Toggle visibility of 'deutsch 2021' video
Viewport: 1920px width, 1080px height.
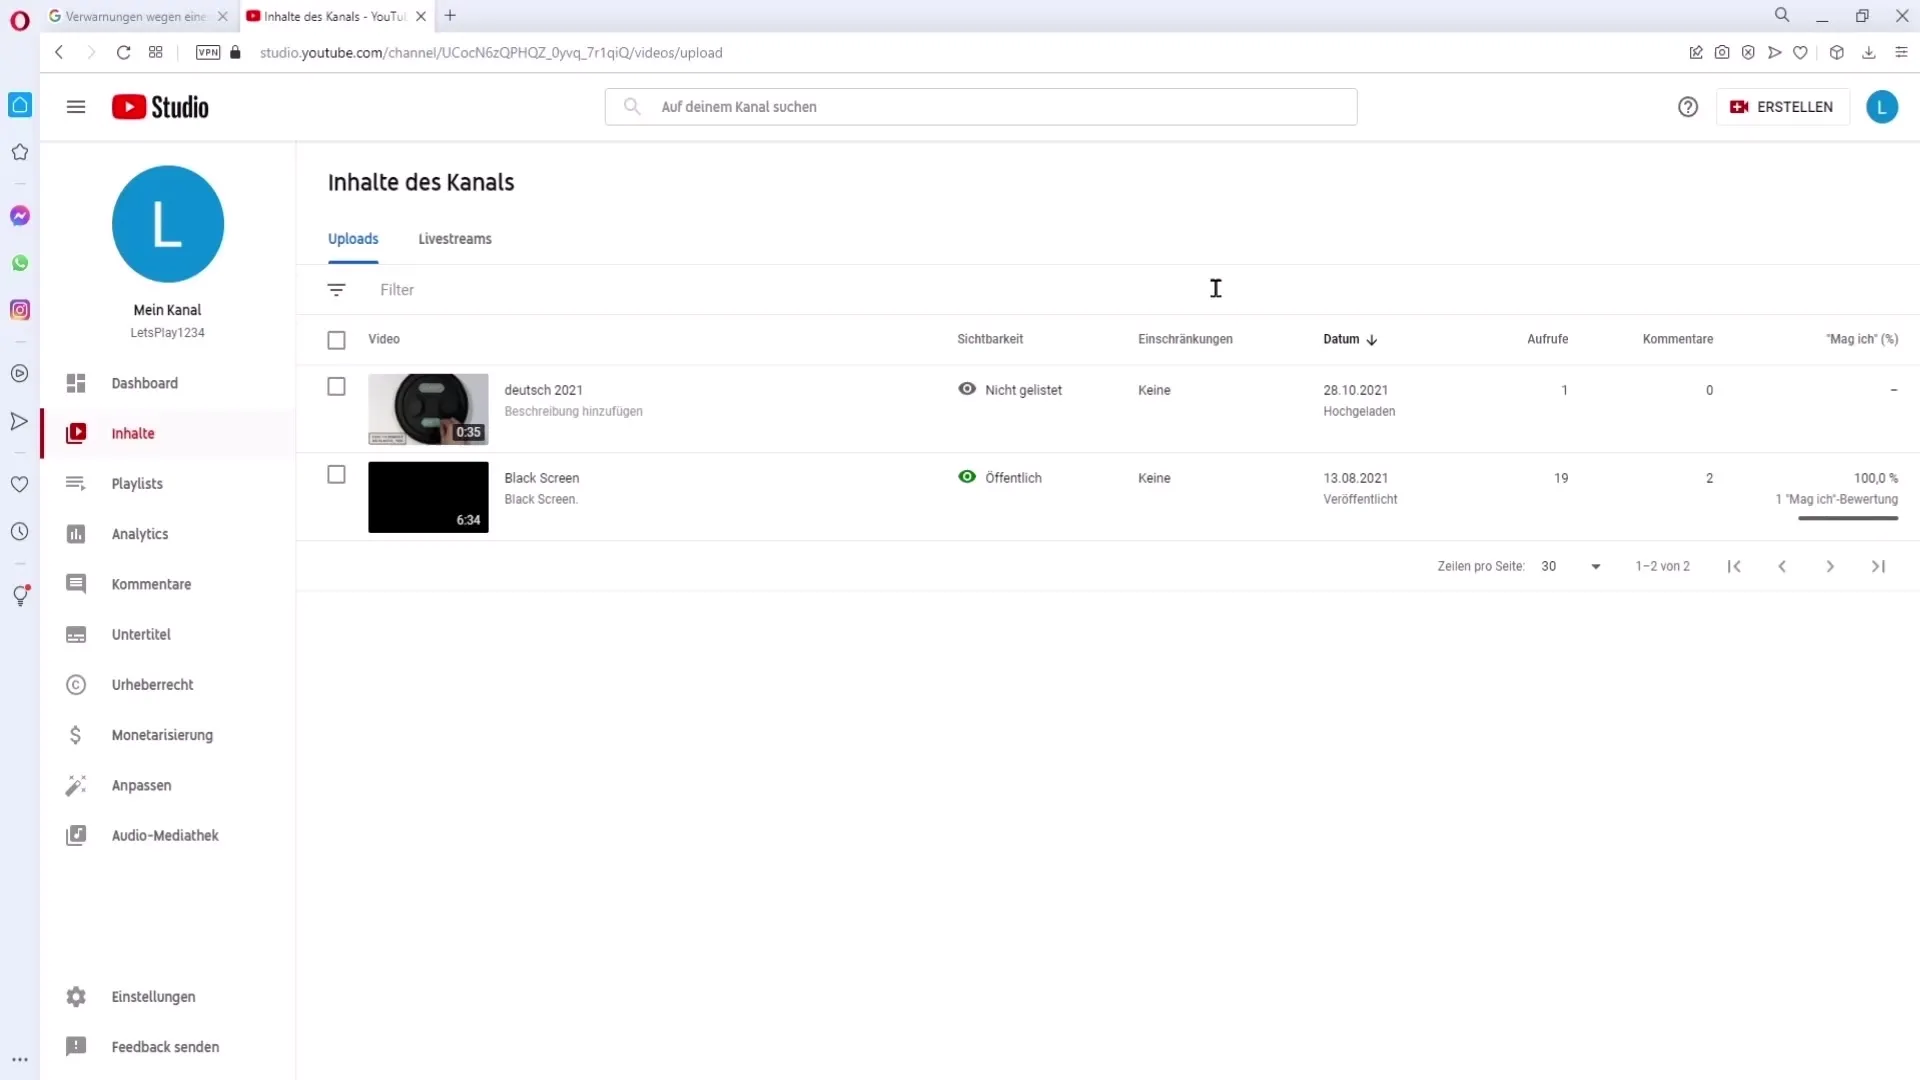click(x=968, y=389)
